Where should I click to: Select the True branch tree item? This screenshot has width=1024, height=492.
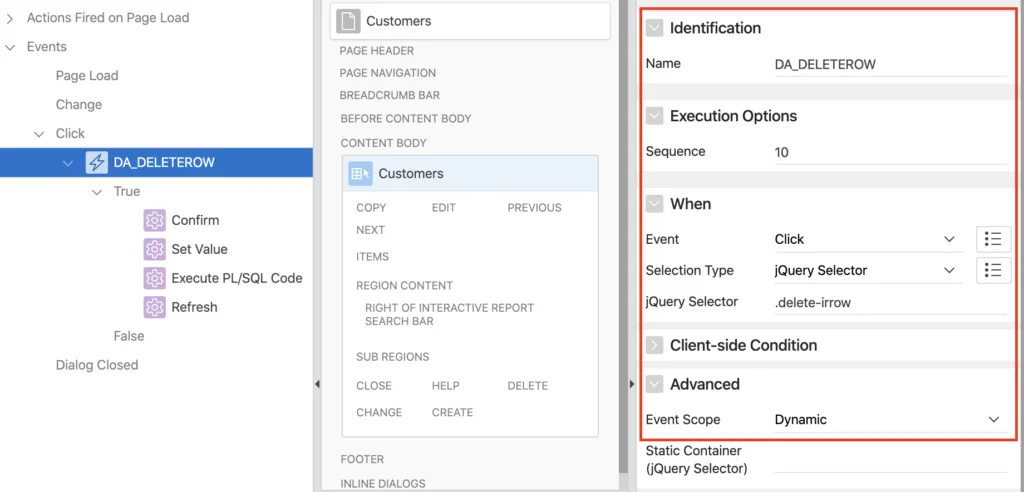tap(127, 192)
